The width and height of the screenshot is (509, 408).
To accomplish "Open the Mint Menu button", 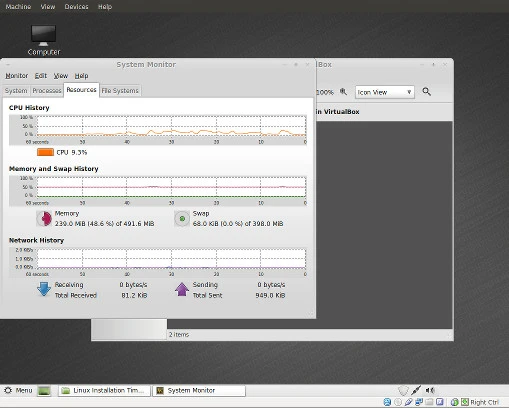I will [x=18, y=390].
